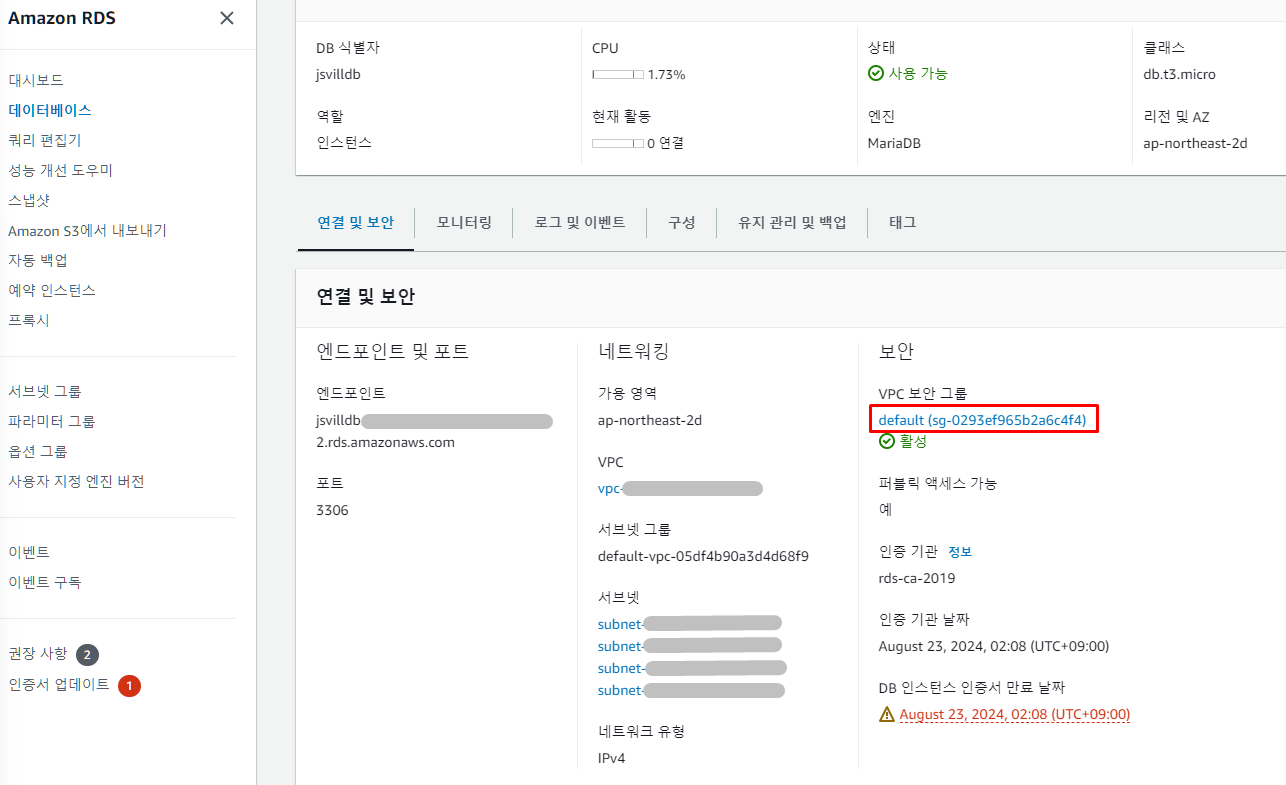Click the 현재 활동 connections bar

(x=618, y=143)
